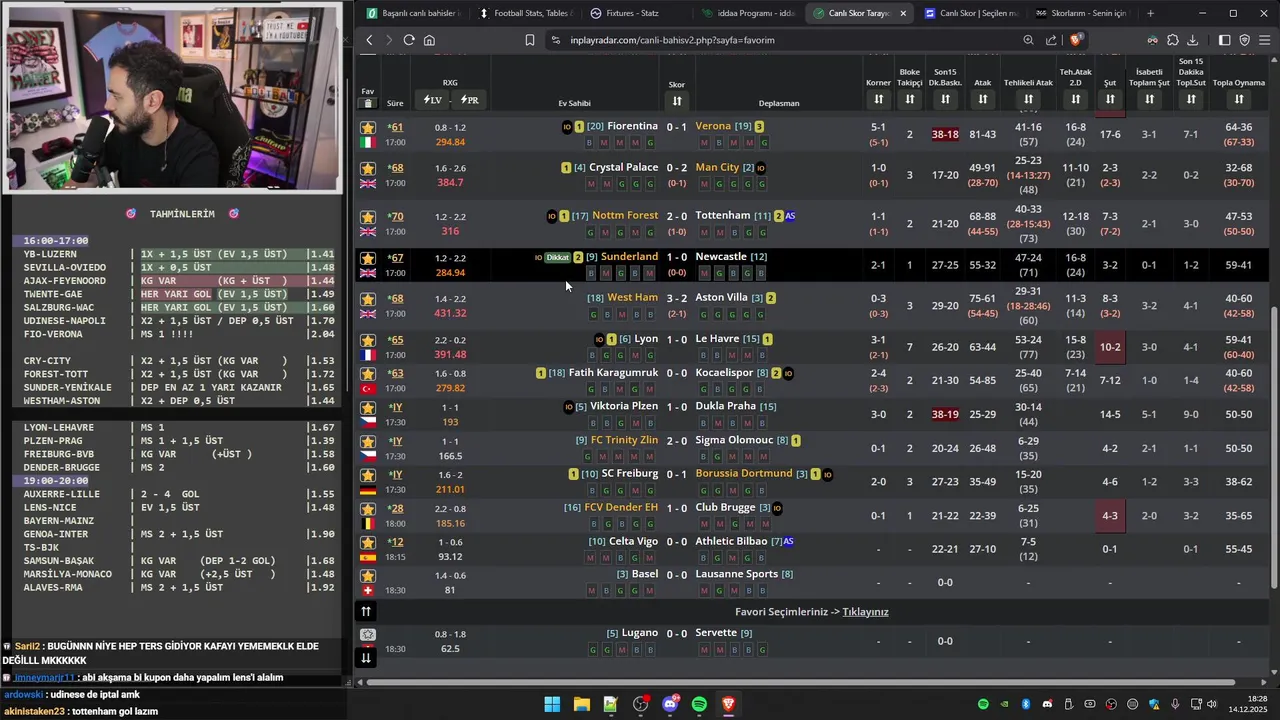Image resolution: width=1280 pixels, height=720 pixels.
Task: Open Spotify from the taskbar
Action: pyautogui.click(x=699, y=704)
